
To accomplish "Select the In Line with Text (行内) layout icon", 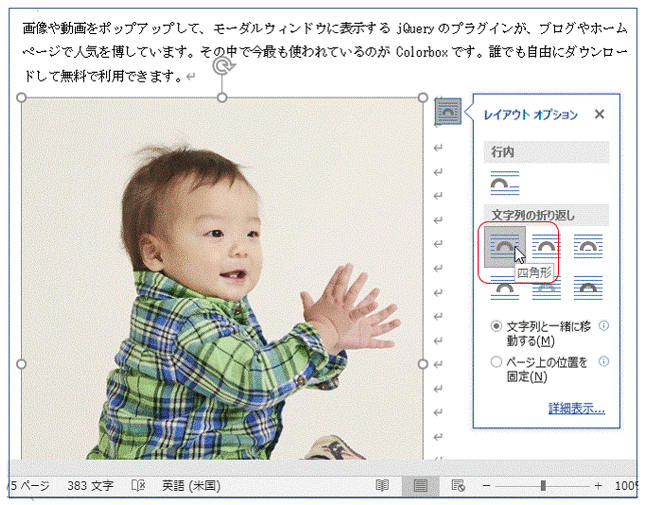I will (504, 183).
